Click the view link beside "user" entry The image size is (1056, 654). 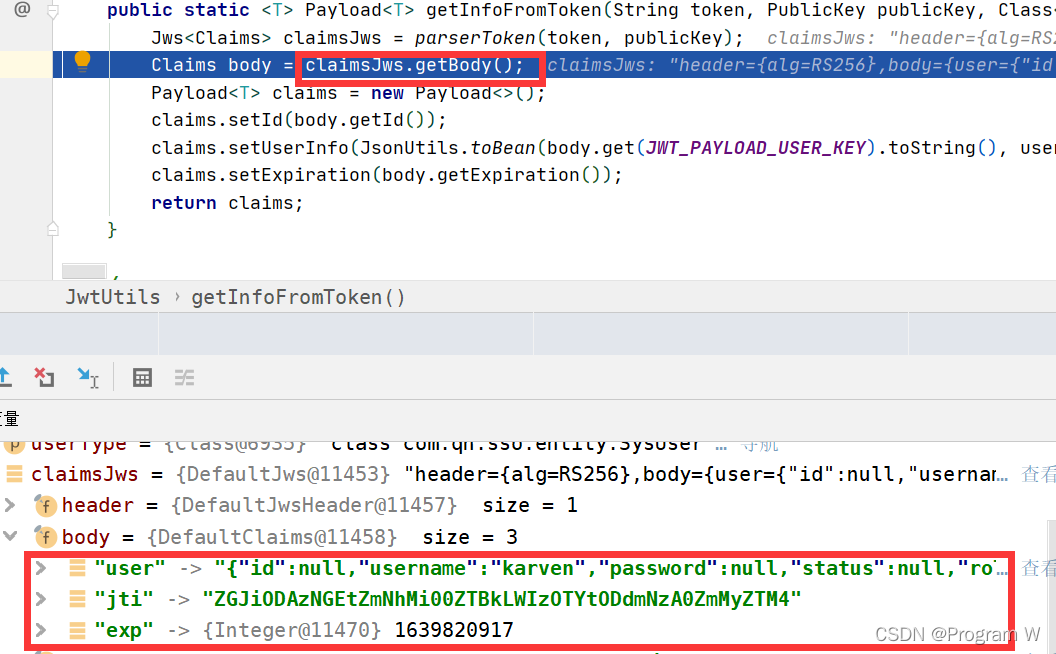pyautogui.click(x=1038, y=568)
